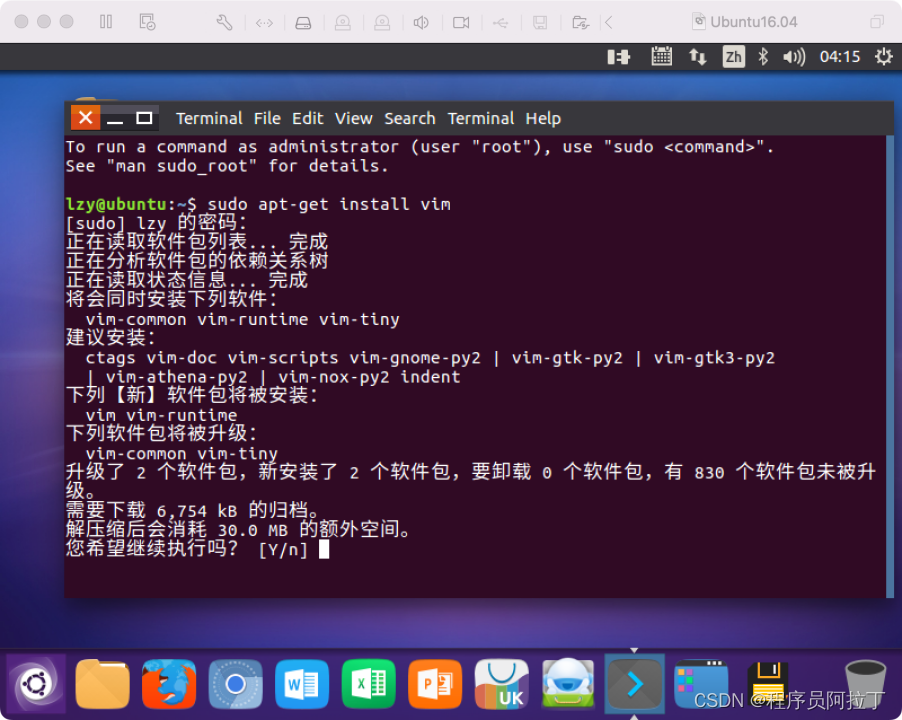
Task: Open Firefox from the Ubuntu dock
Action: (168, 684)
